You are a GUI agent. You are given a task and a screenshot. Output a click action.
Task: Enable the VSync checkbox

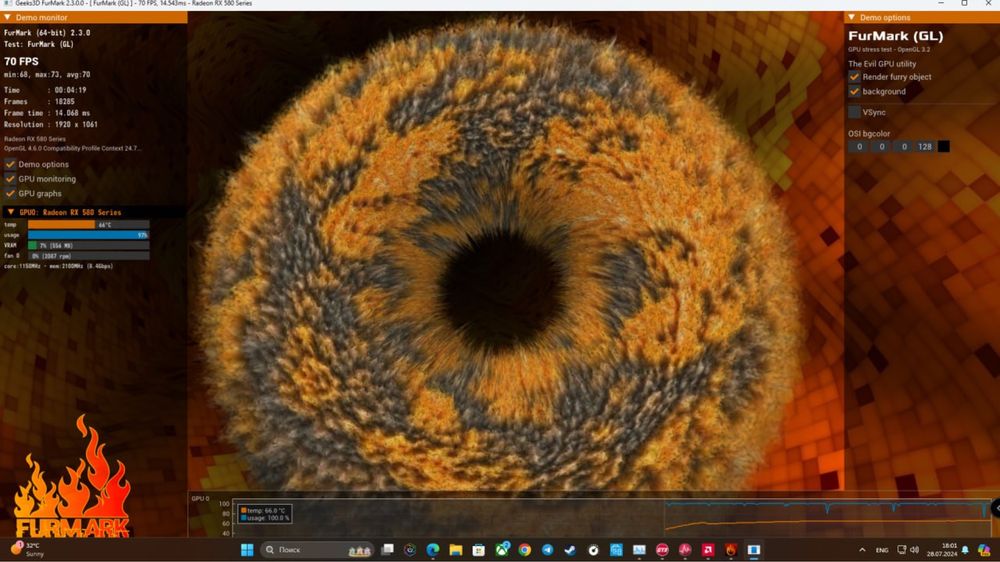854,112
